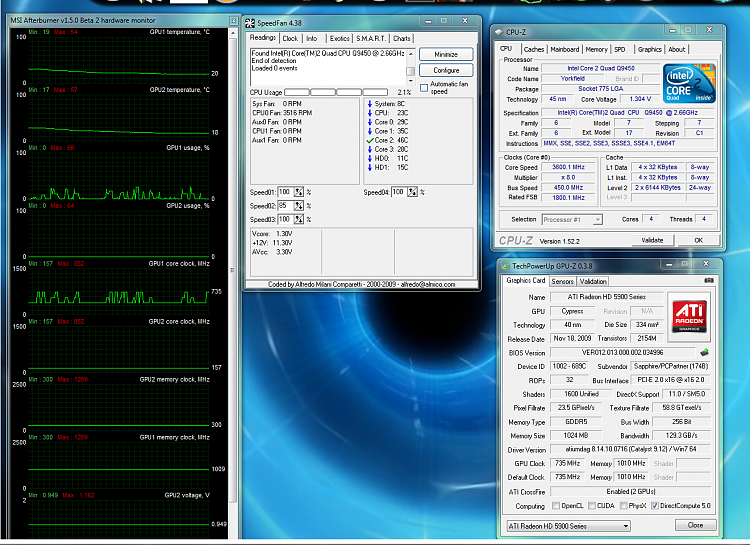The image size is (750, 545).
Task: Click the GPU-Z title bar icon
Action: click(x=505, y=266)
